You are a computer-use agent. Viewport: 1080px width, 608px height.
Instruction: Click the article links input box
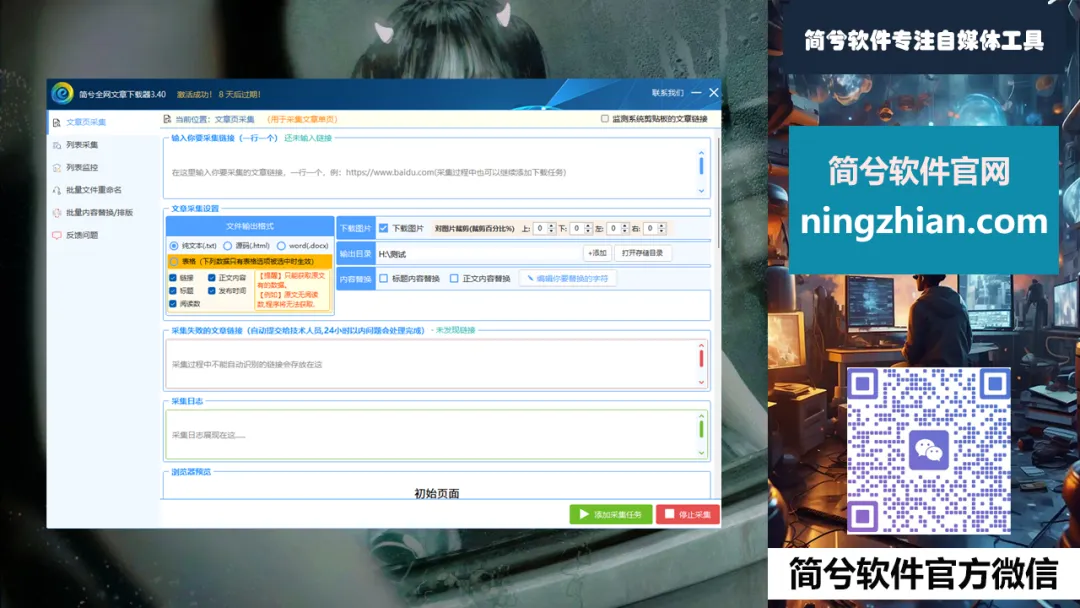click(x=431, y=172)
